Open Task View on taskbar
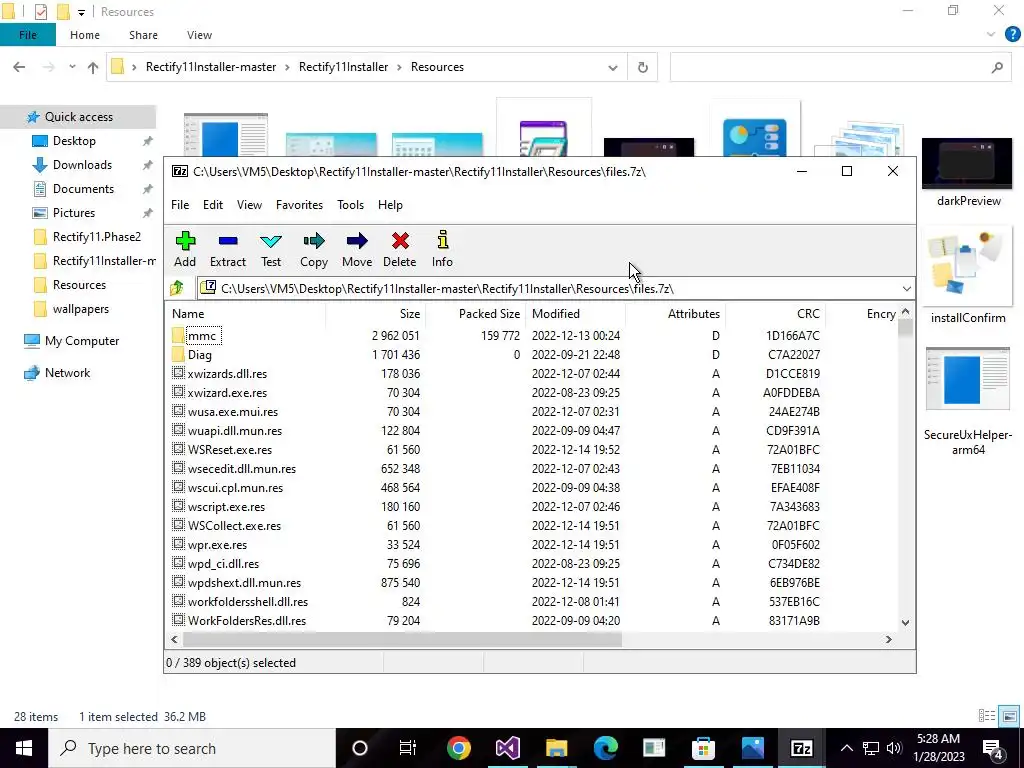Screen dimensions: 1024x768 point(408,748)
